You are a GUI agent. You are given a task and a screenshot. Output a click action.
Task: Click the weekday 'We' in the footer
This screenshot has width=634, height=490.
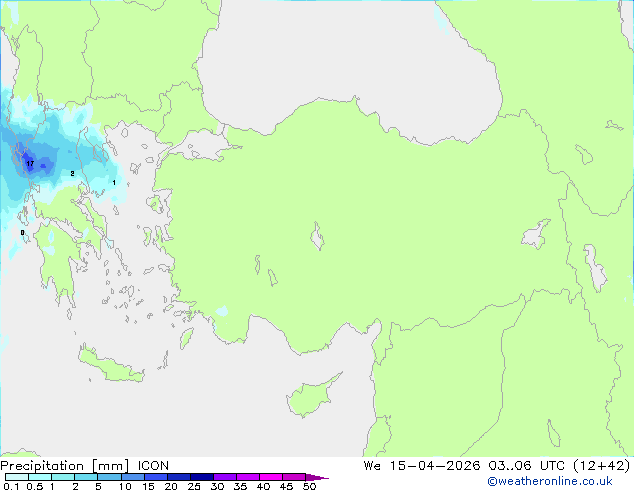pyautogui.click(x=372, y=466)
